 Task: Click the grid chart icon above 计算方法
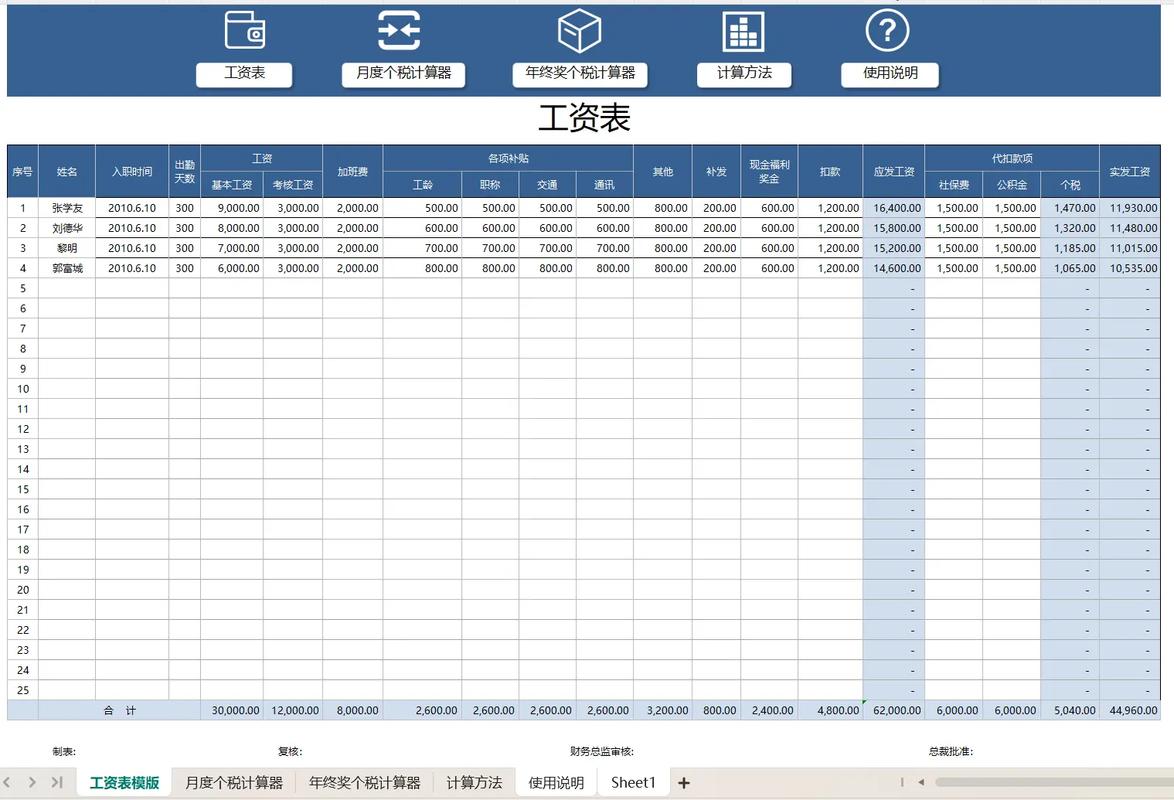coord(743,31)
